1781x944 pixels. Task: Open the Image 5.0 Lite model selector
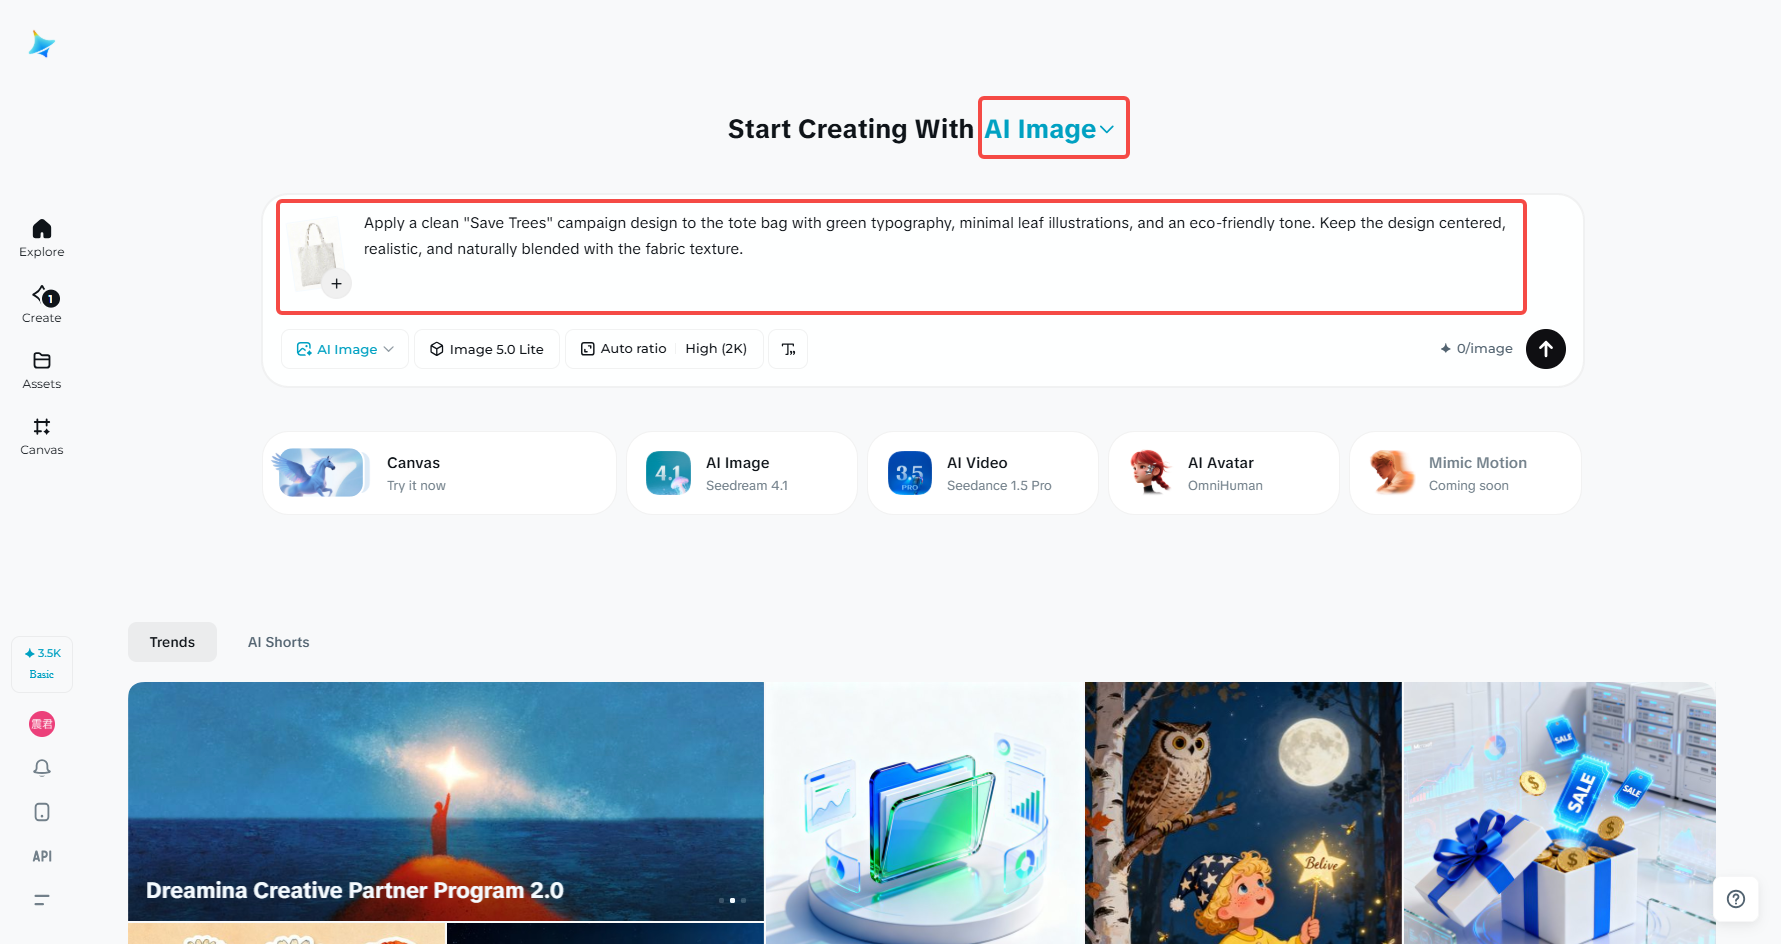(487, 349)
